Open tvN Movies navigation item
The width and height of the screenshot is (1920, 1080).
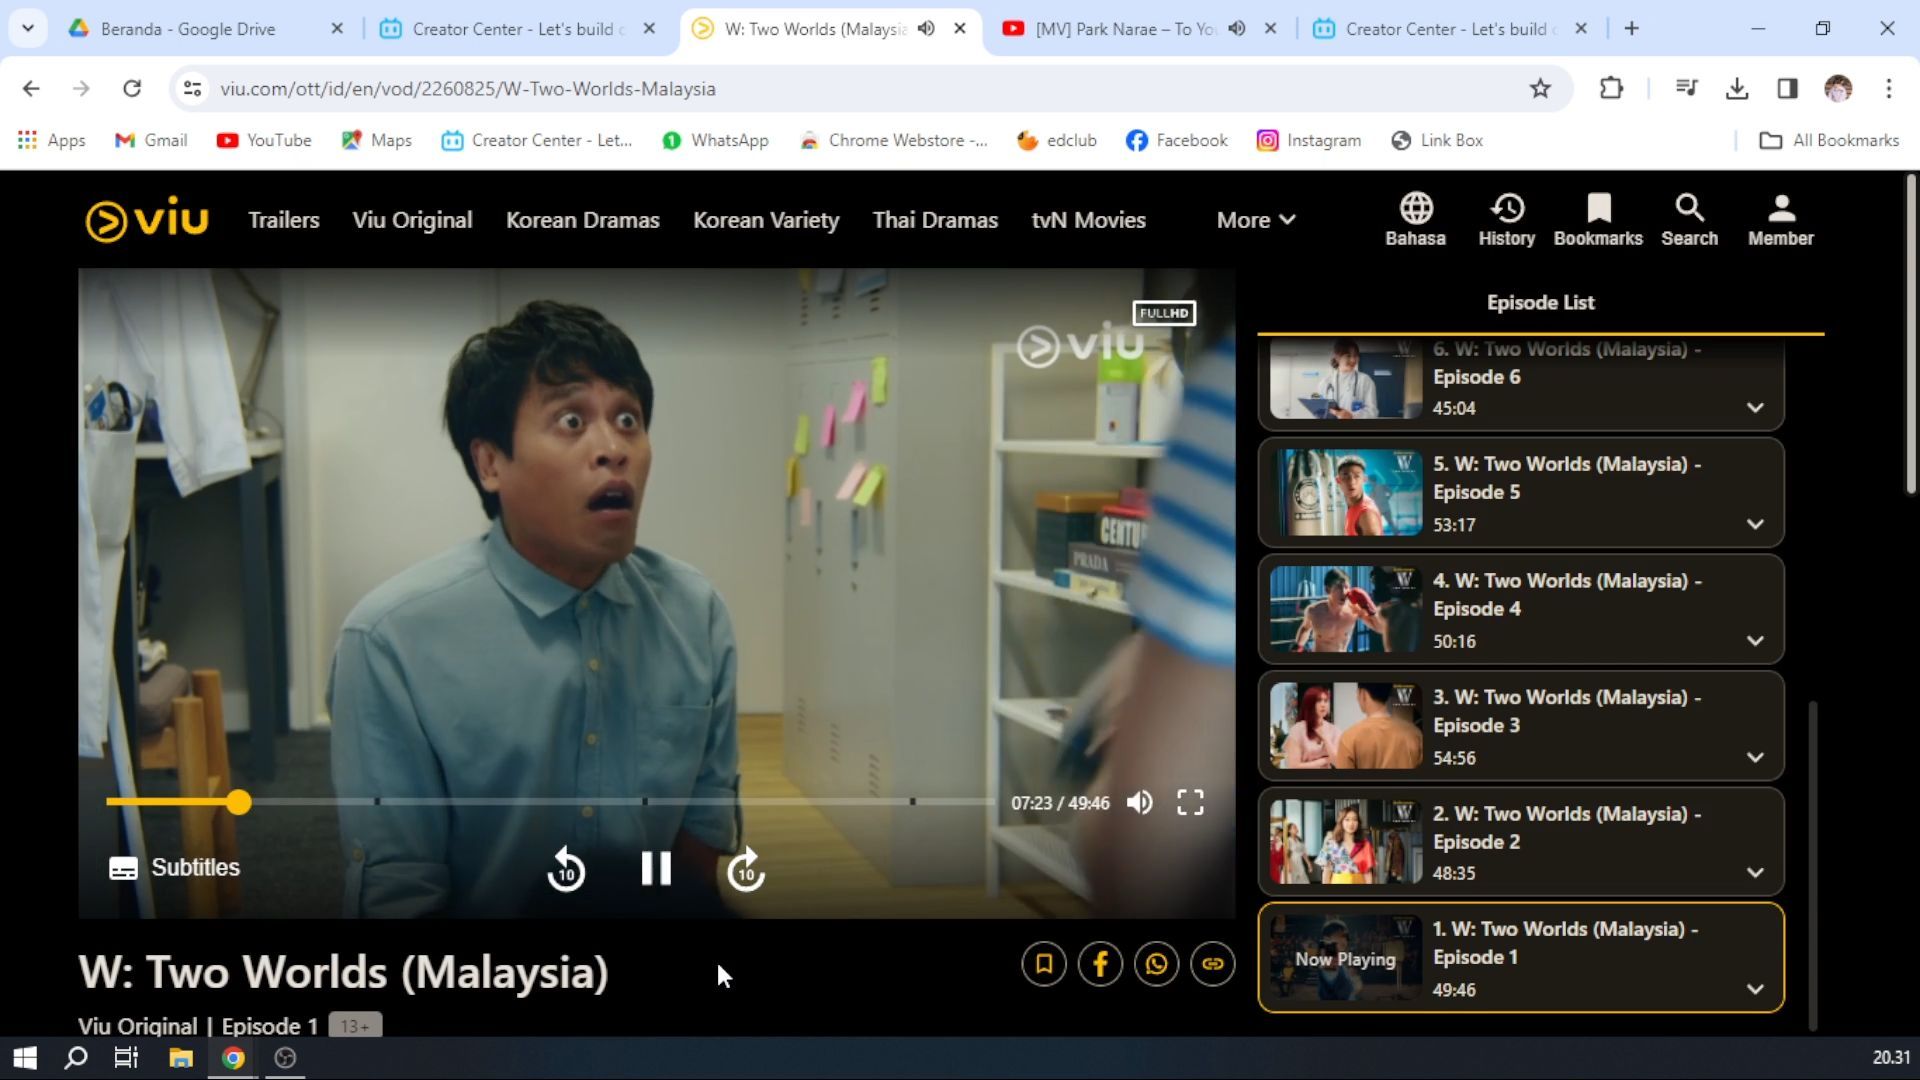click(x=1088, y=220)
